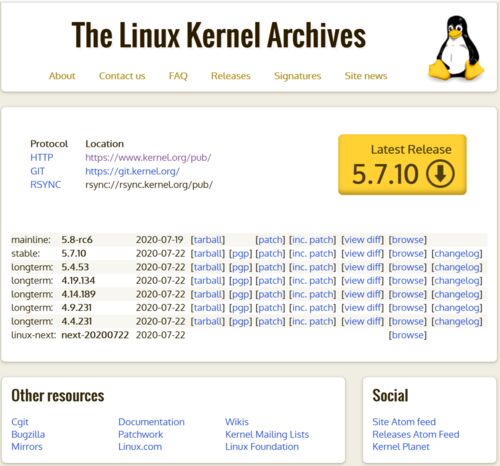
Task: Open inc. patch for longterm 4.14.189
Action: point(312,294)
